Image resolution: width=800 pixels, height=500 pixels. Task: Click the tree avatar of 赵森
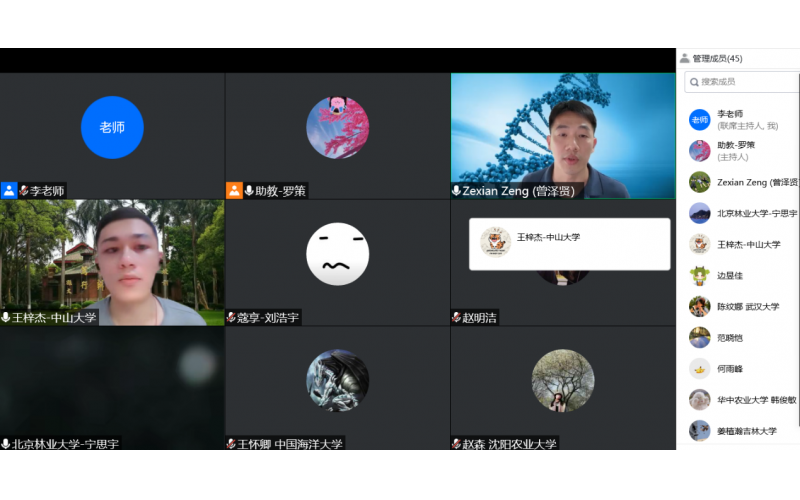pyautogui.click(x=563, y=380)
